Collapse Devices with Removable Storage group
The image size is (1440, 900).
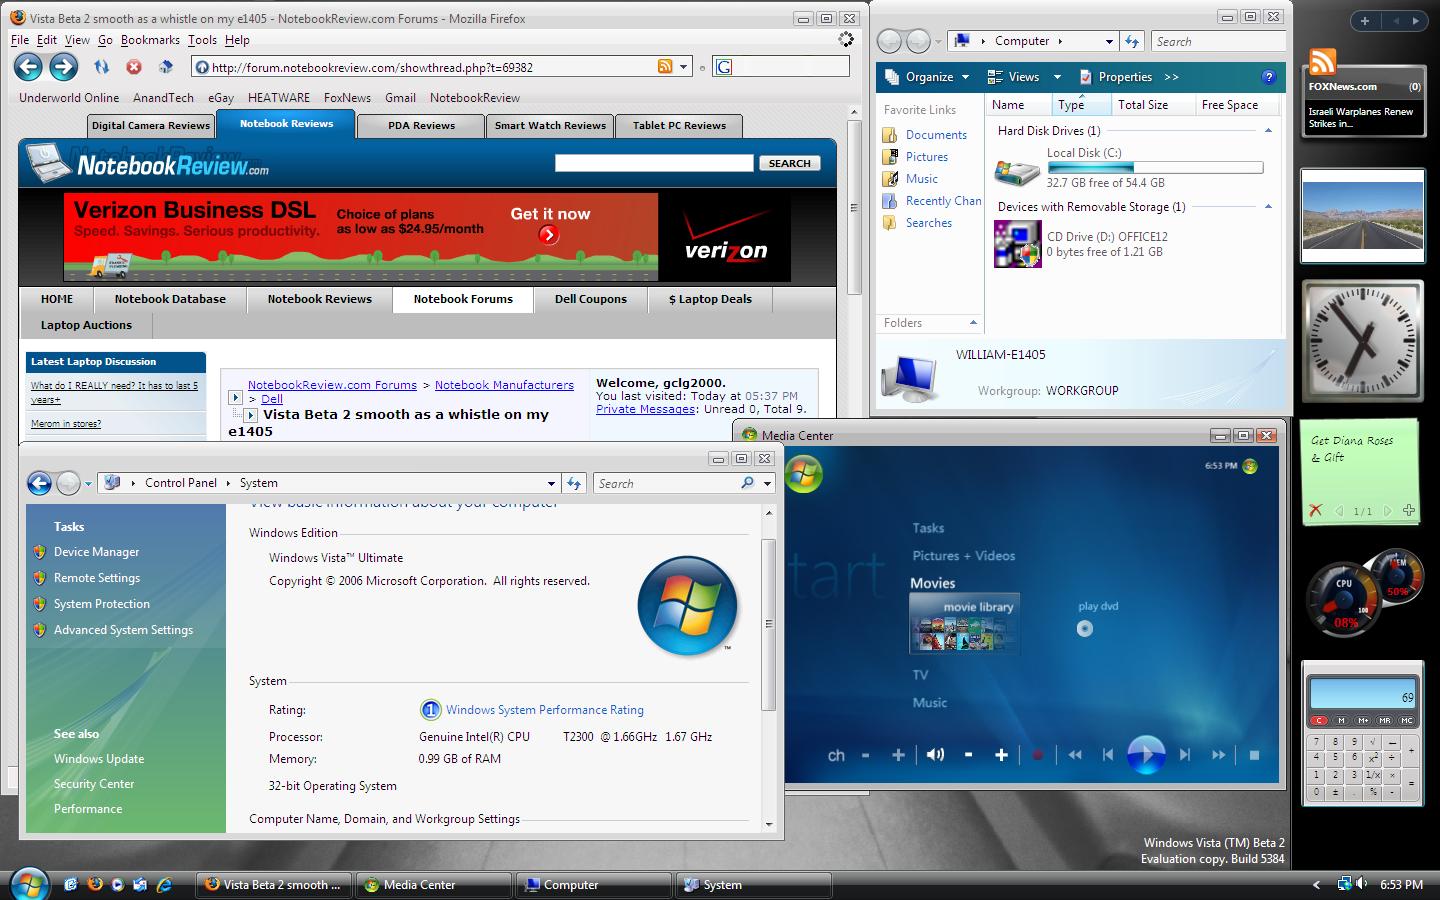pos(1268,207)
